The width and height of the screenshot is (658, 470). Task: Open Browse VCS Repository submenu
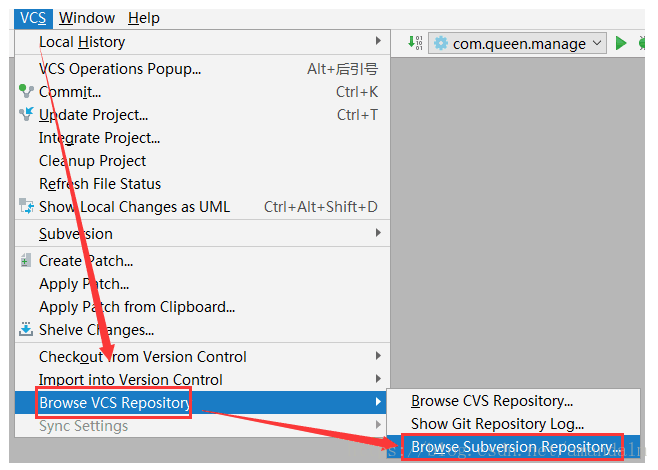pyautogui.click(x=202, y=403)
